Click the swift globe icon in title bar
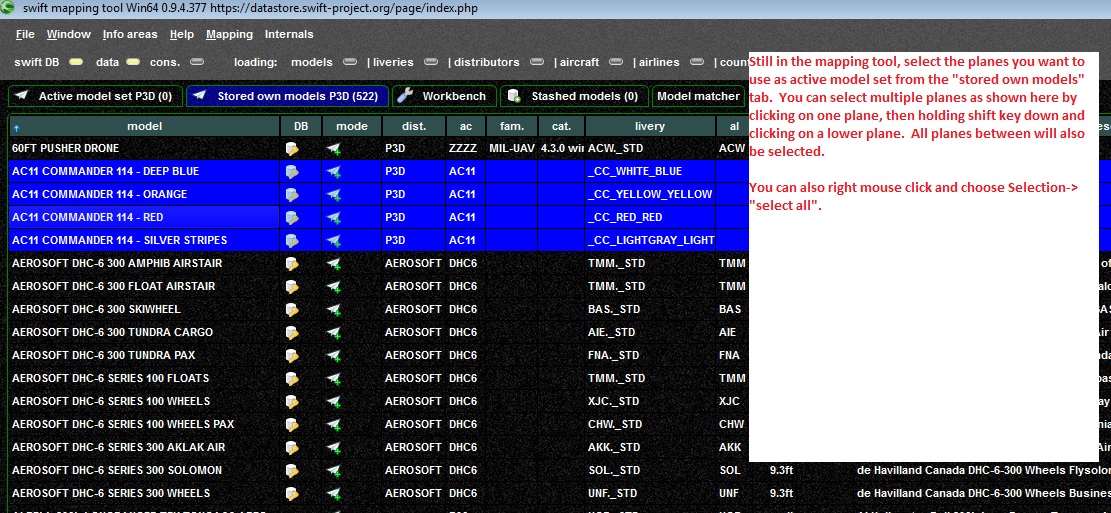 (x=8, y=8)
